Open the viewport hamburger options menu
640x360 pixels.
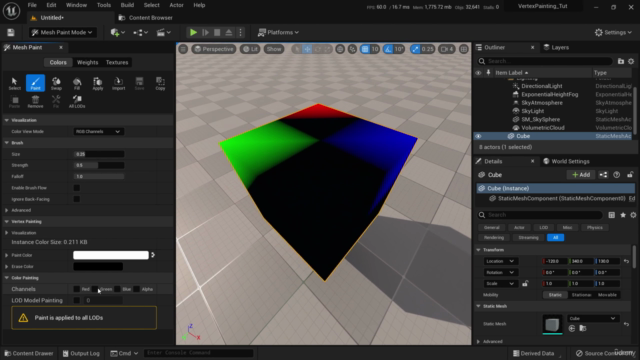183,49
